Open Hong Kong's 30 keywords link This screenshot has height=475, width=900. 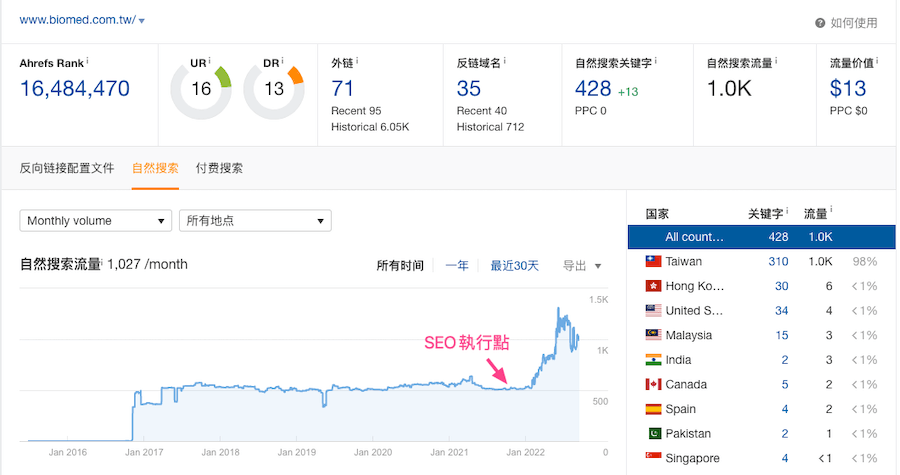(x=782, y=286)
